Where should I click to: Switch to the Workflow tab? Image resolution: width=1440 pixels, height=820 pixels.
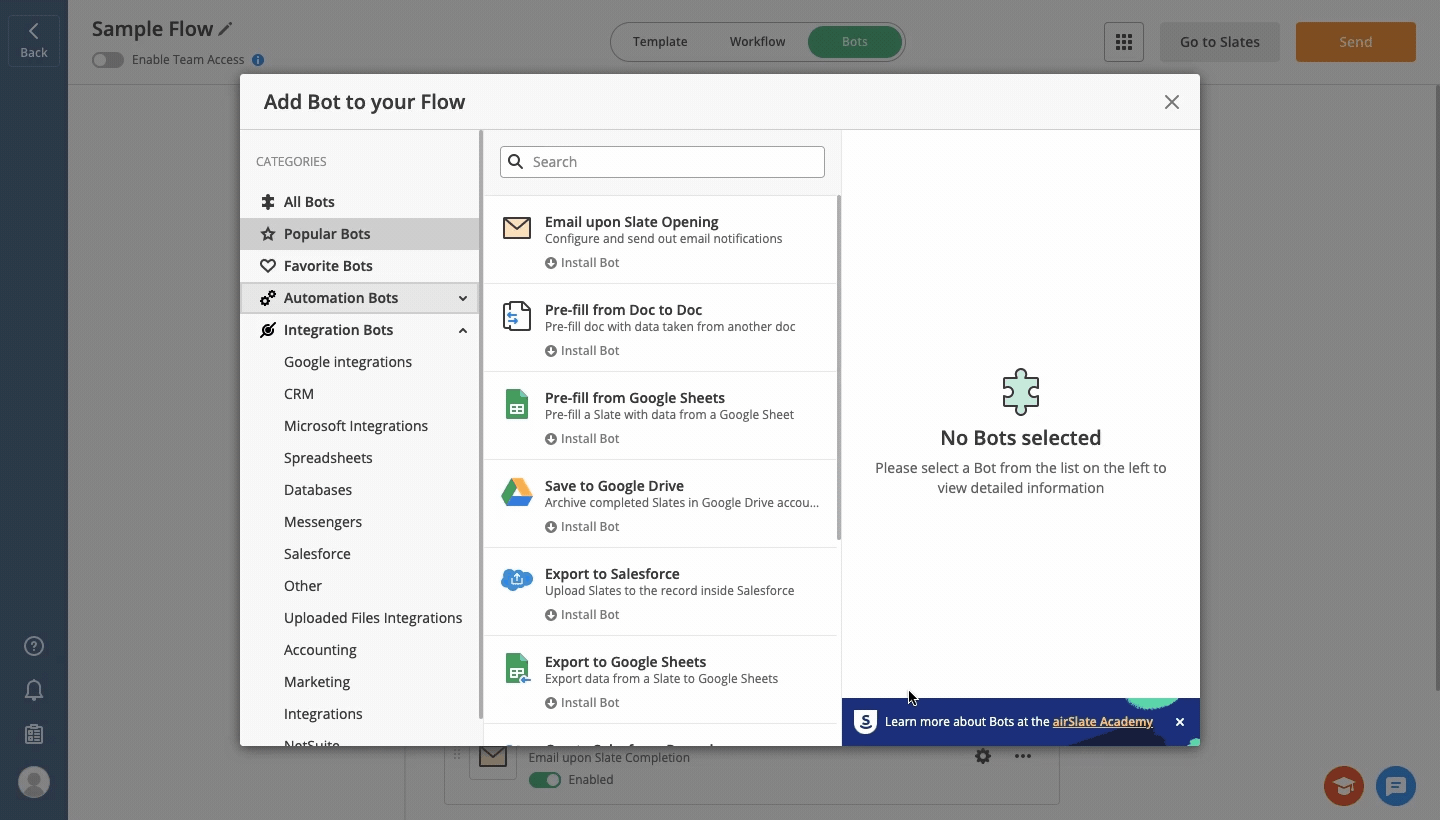(757, 42)
